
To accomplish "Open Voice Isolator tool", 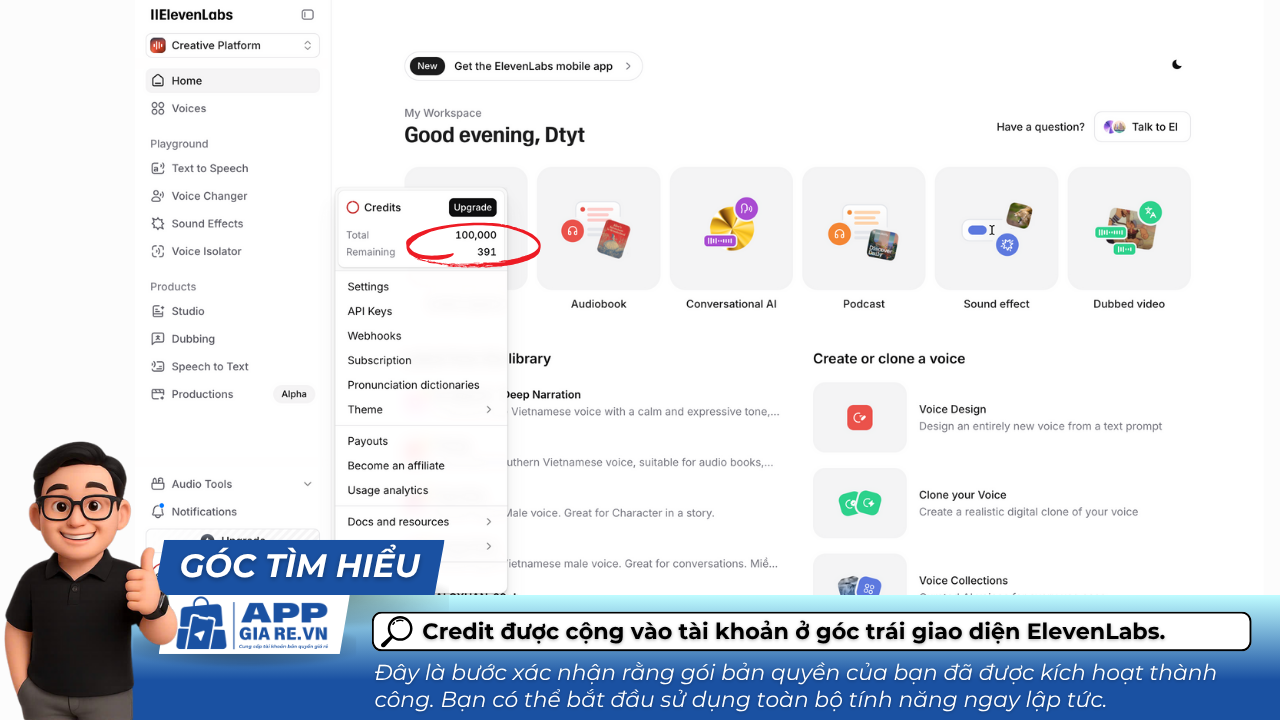I will [x=232, y=251].
